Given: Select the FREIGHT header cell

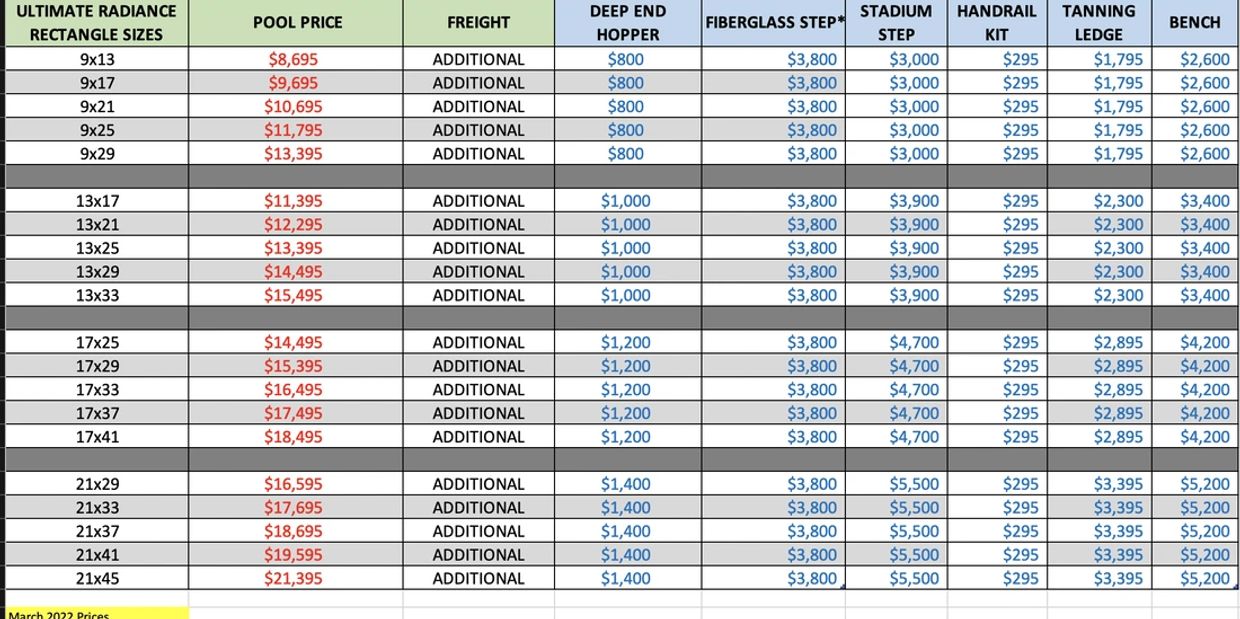Looking at the screenshot, I should click(x=478, y=22).
